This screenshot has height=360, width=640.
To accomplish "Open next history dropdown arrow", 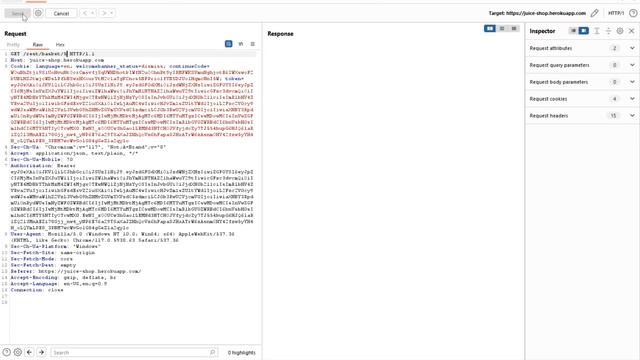I will [x=111, y=13].
